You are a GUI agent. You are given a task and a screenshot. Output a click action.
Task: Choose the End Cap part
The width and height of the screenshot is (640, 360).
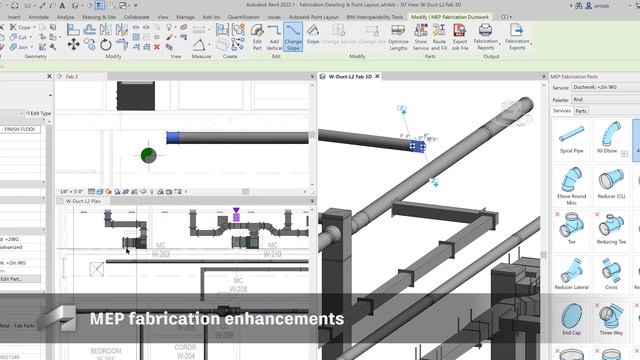(x=571, y=319)
